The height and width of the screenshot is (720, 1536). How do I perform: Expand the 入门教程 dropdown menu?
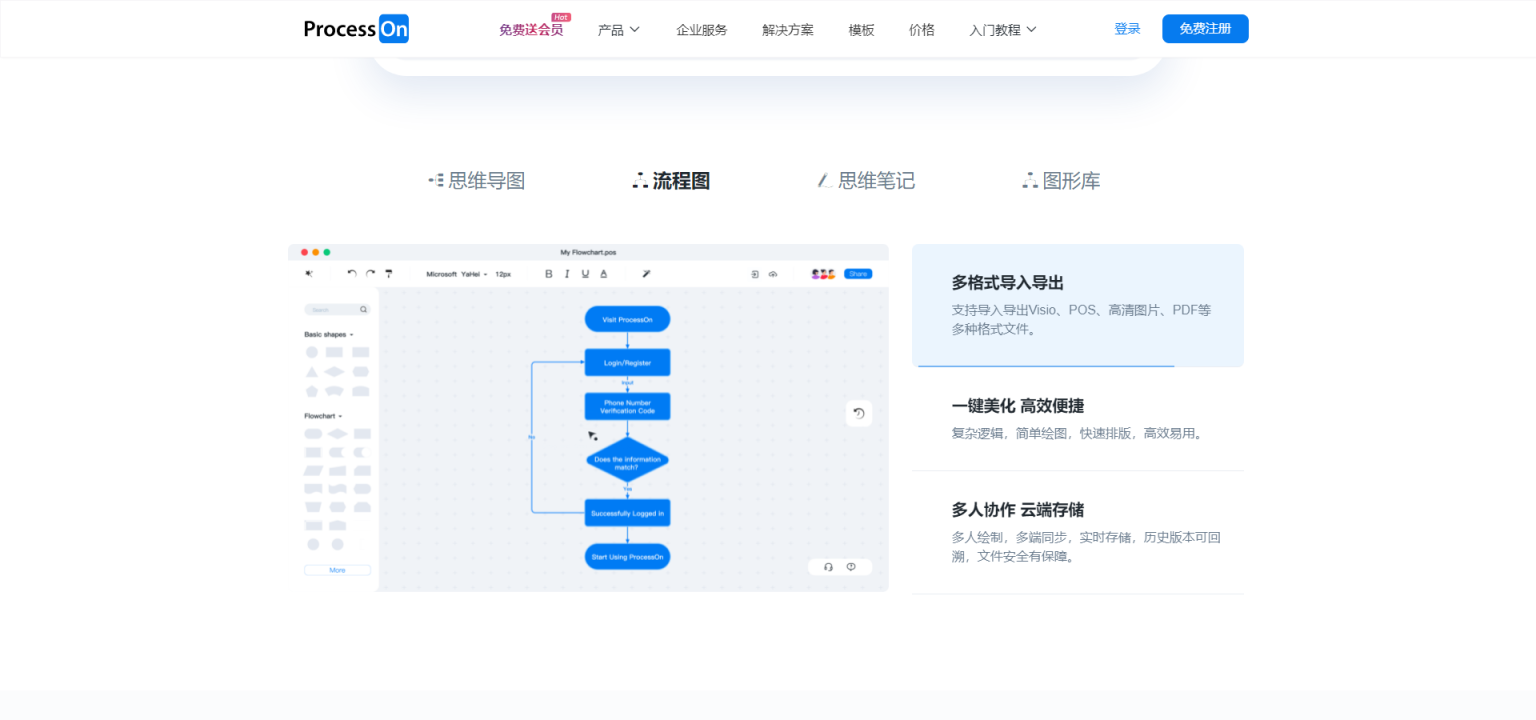click(1002, 30)
